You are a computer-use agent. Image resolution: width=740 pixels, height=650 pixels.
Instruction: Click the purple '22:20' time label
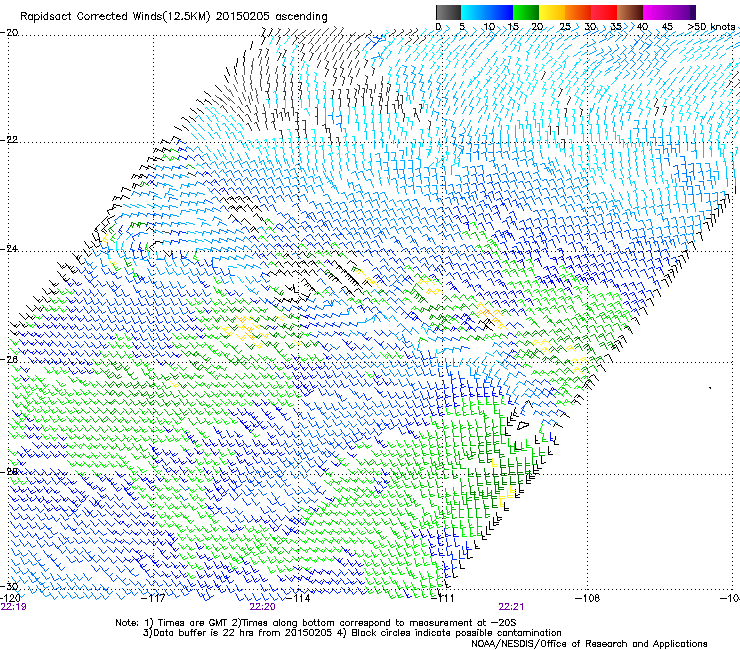pos(262,607)
